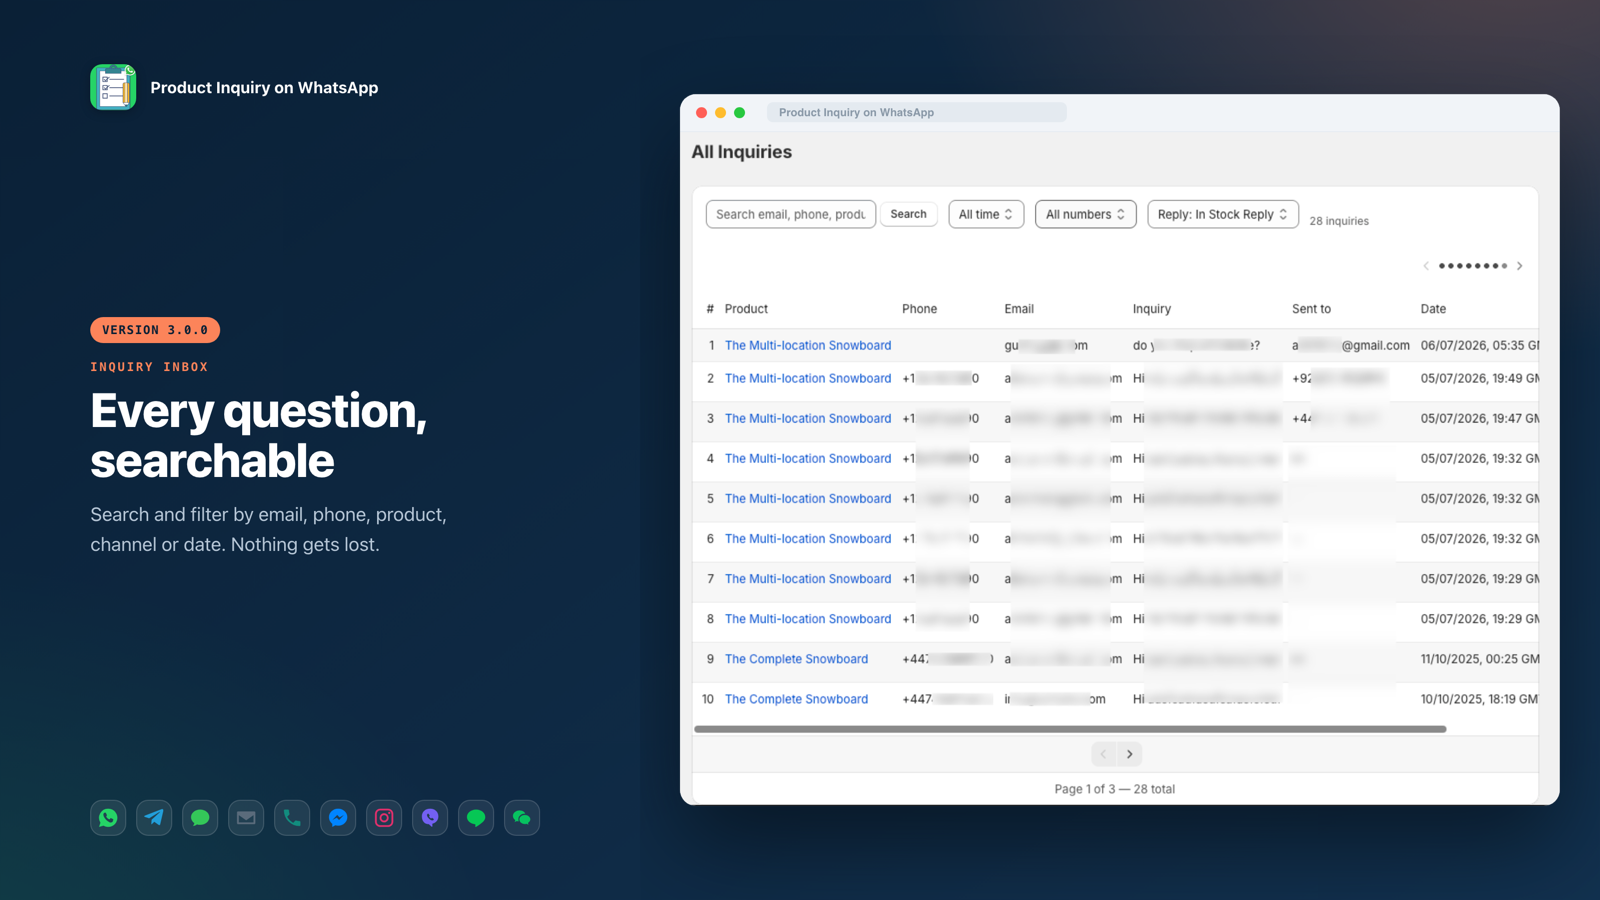The height and width of the screenshot is (900, 1600).
Task: Open Multi-location Snowboard link in row 6
Action: coord(808,538)
